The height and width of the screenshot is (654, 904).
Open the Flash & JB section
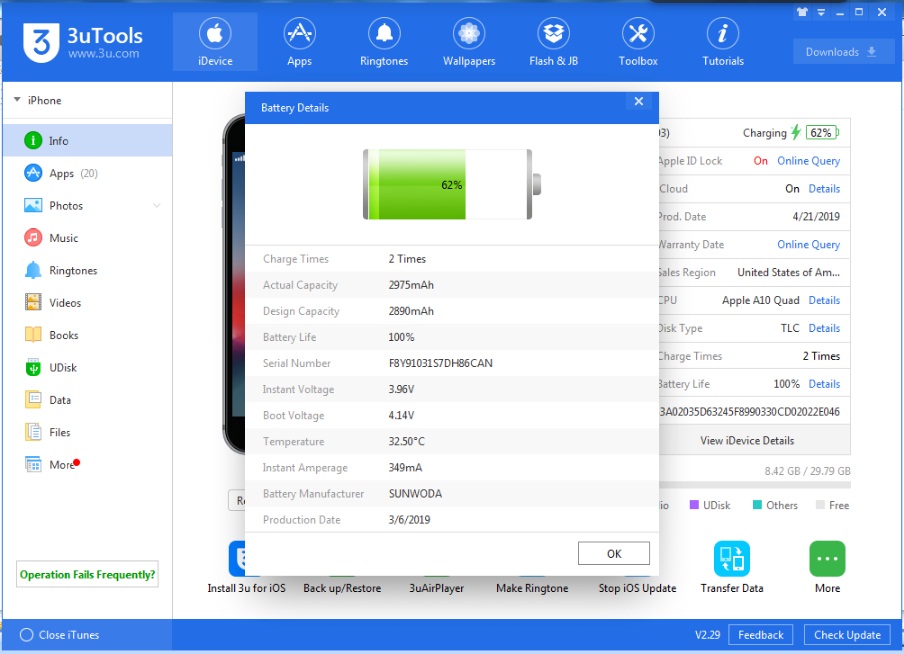(553, 42)
